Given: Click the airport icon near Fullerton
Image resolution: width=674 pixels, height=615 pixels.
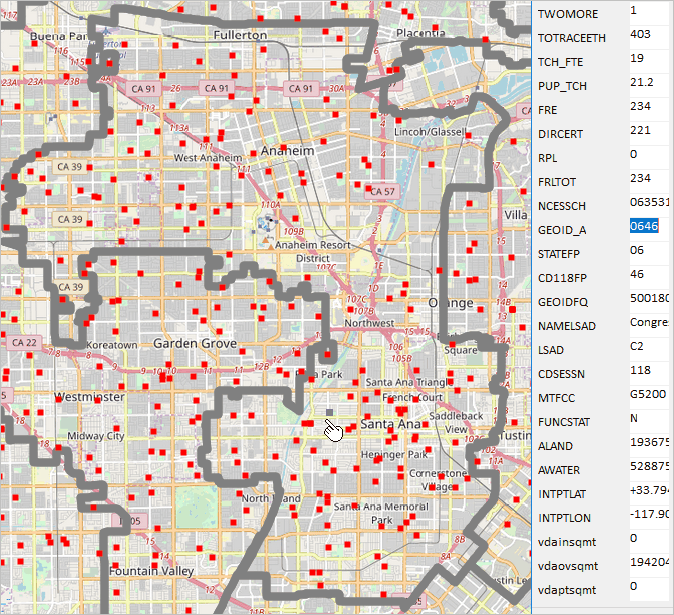Looking at the screenshot, I should tap(106, 31).
